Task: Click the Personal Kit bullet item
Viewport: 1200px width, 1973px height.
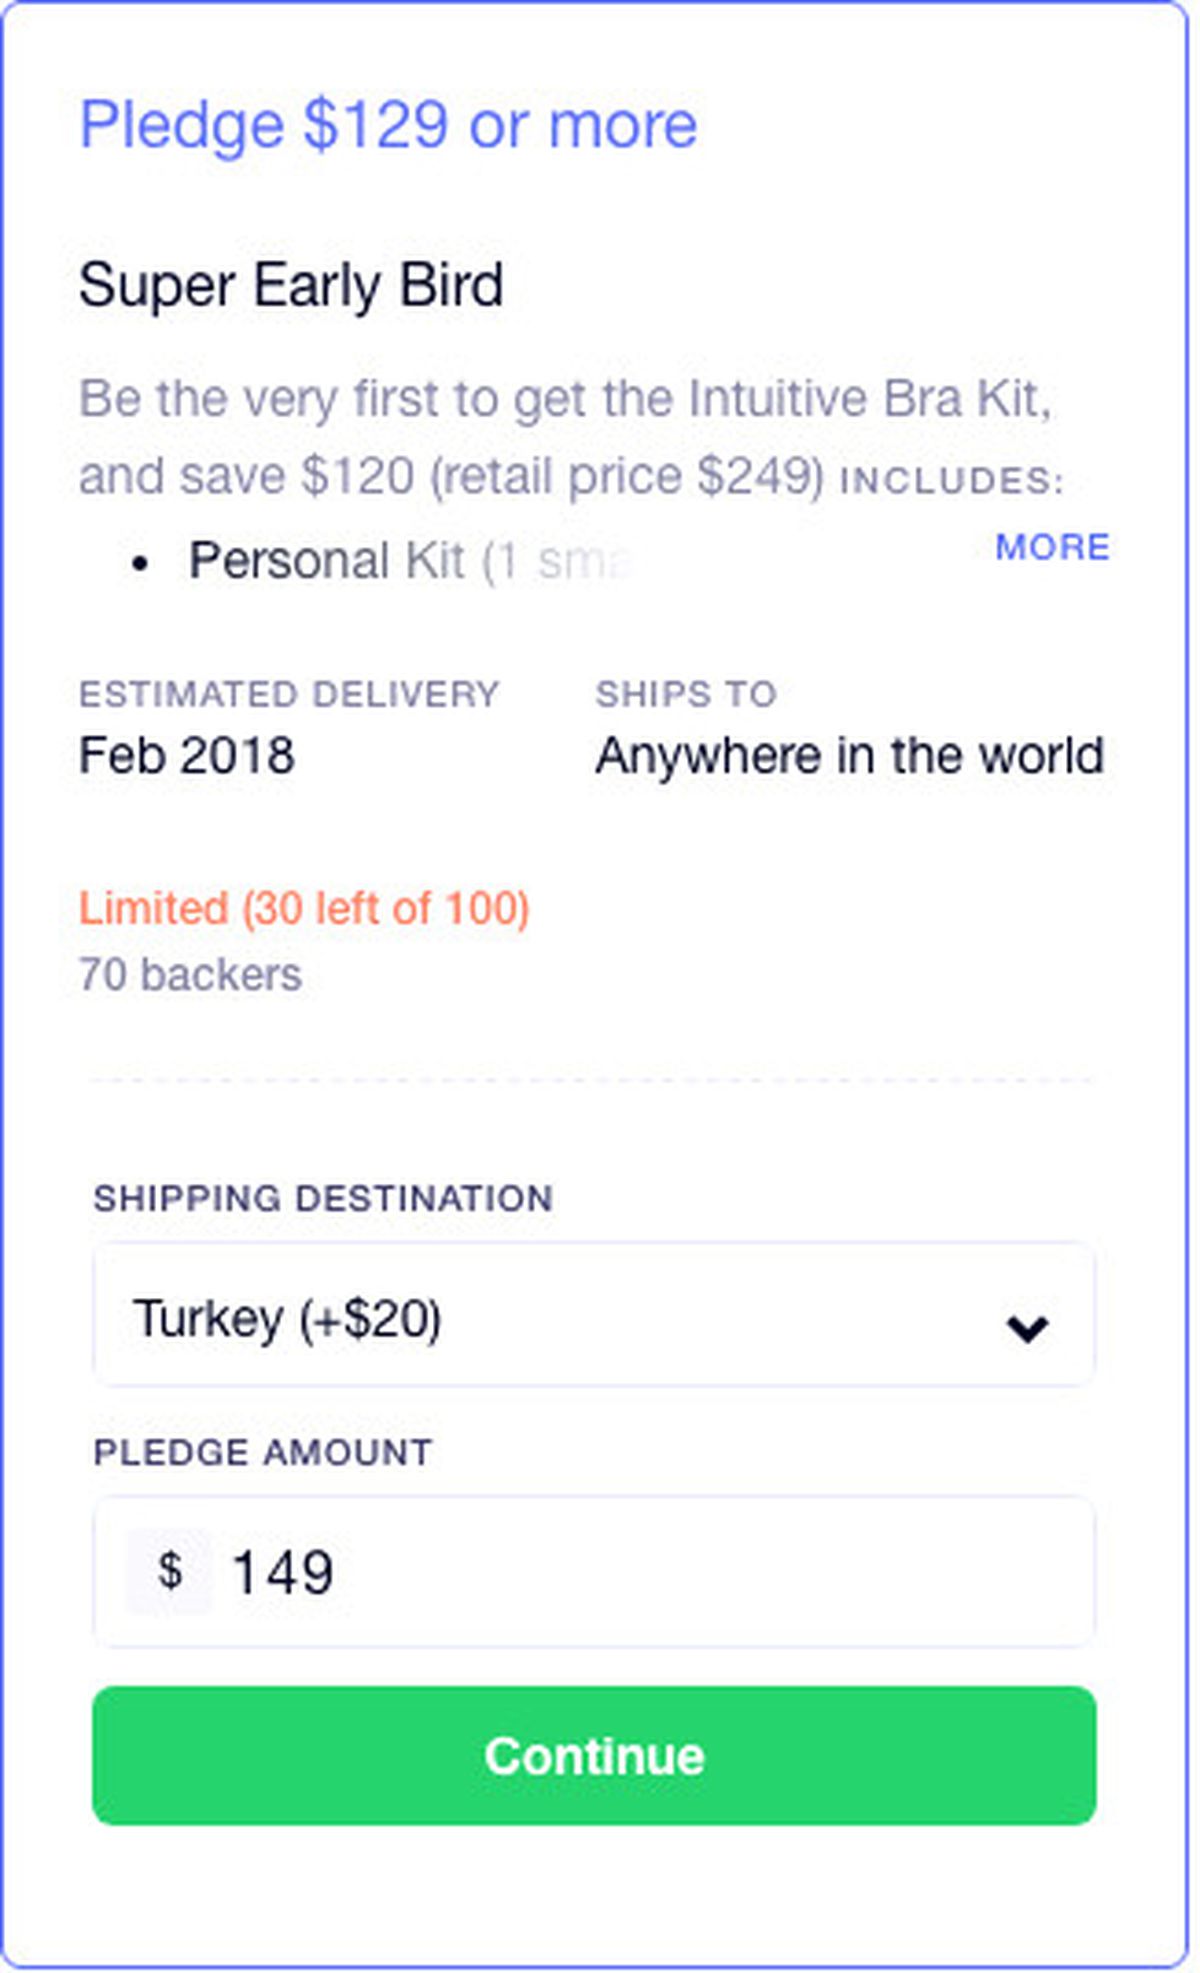Action: click(410, 561)
